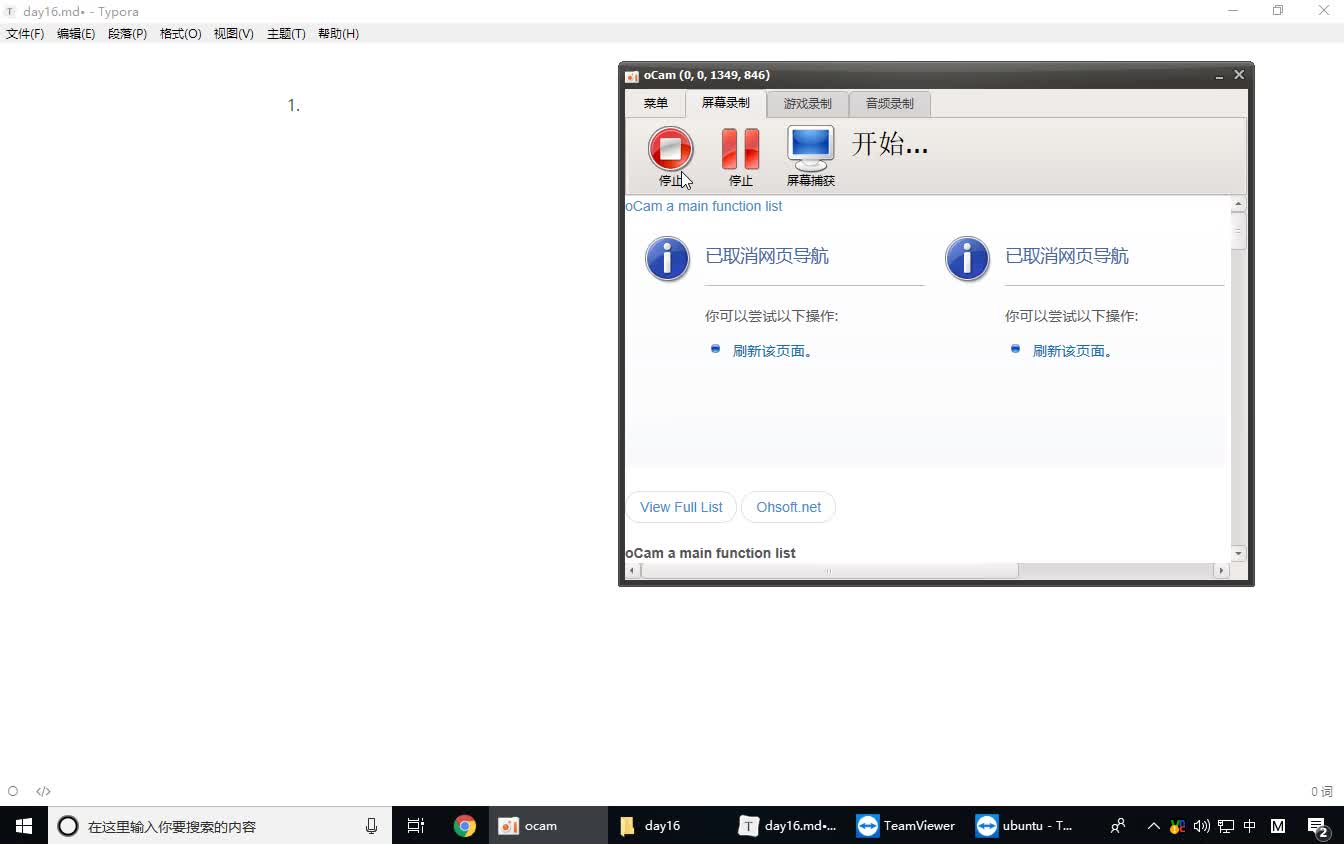Screen dimensions: 1344x844
Task: Click the volume speaker tray icon
Action: click(1201, 826)
